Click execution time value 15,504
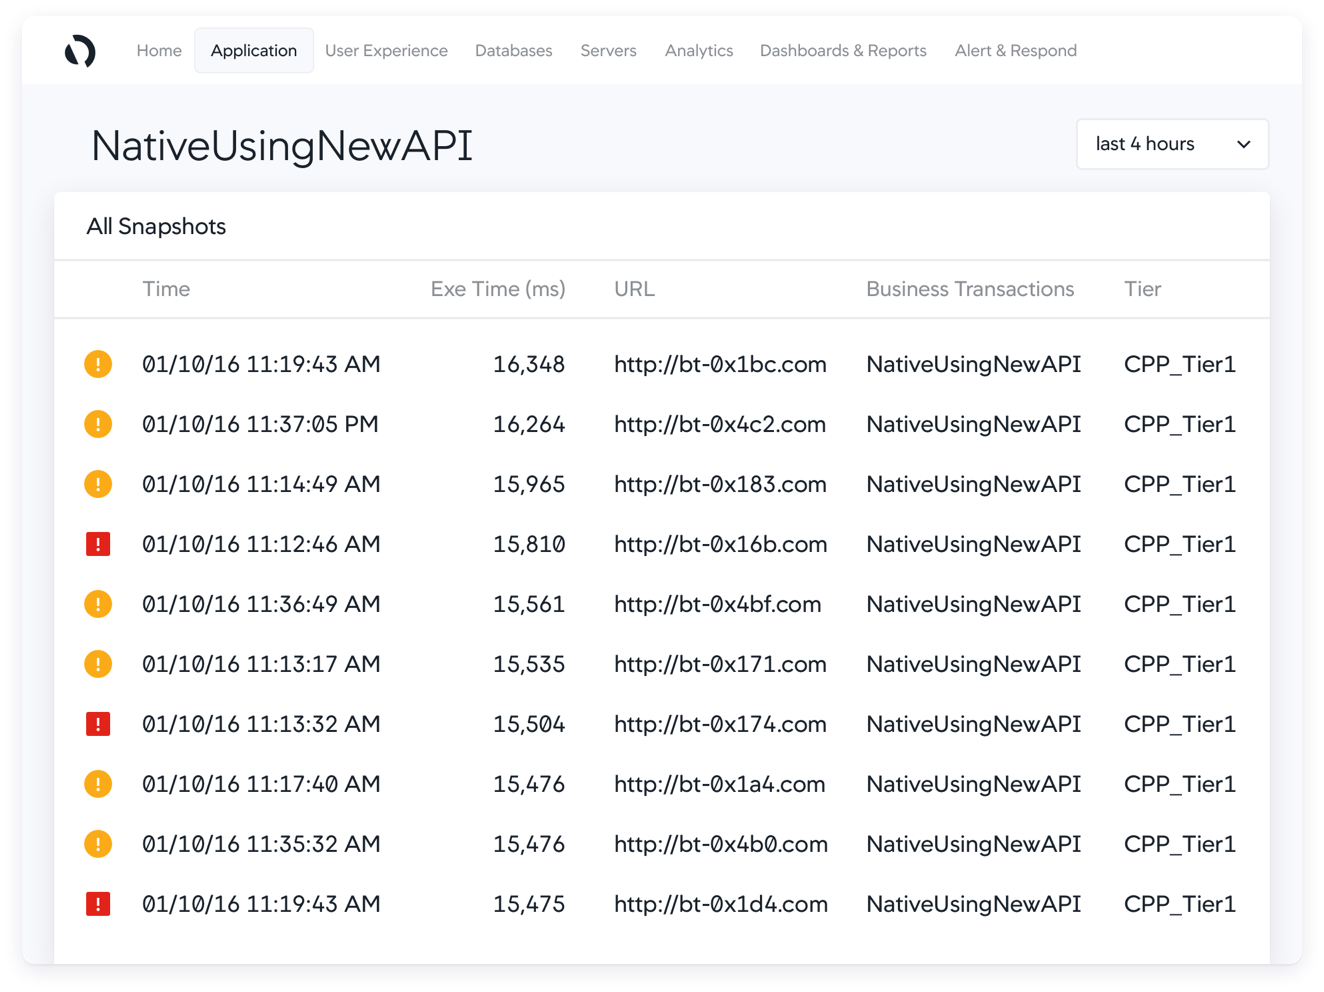The image size is (1324, 992). (x=529, y=724)
